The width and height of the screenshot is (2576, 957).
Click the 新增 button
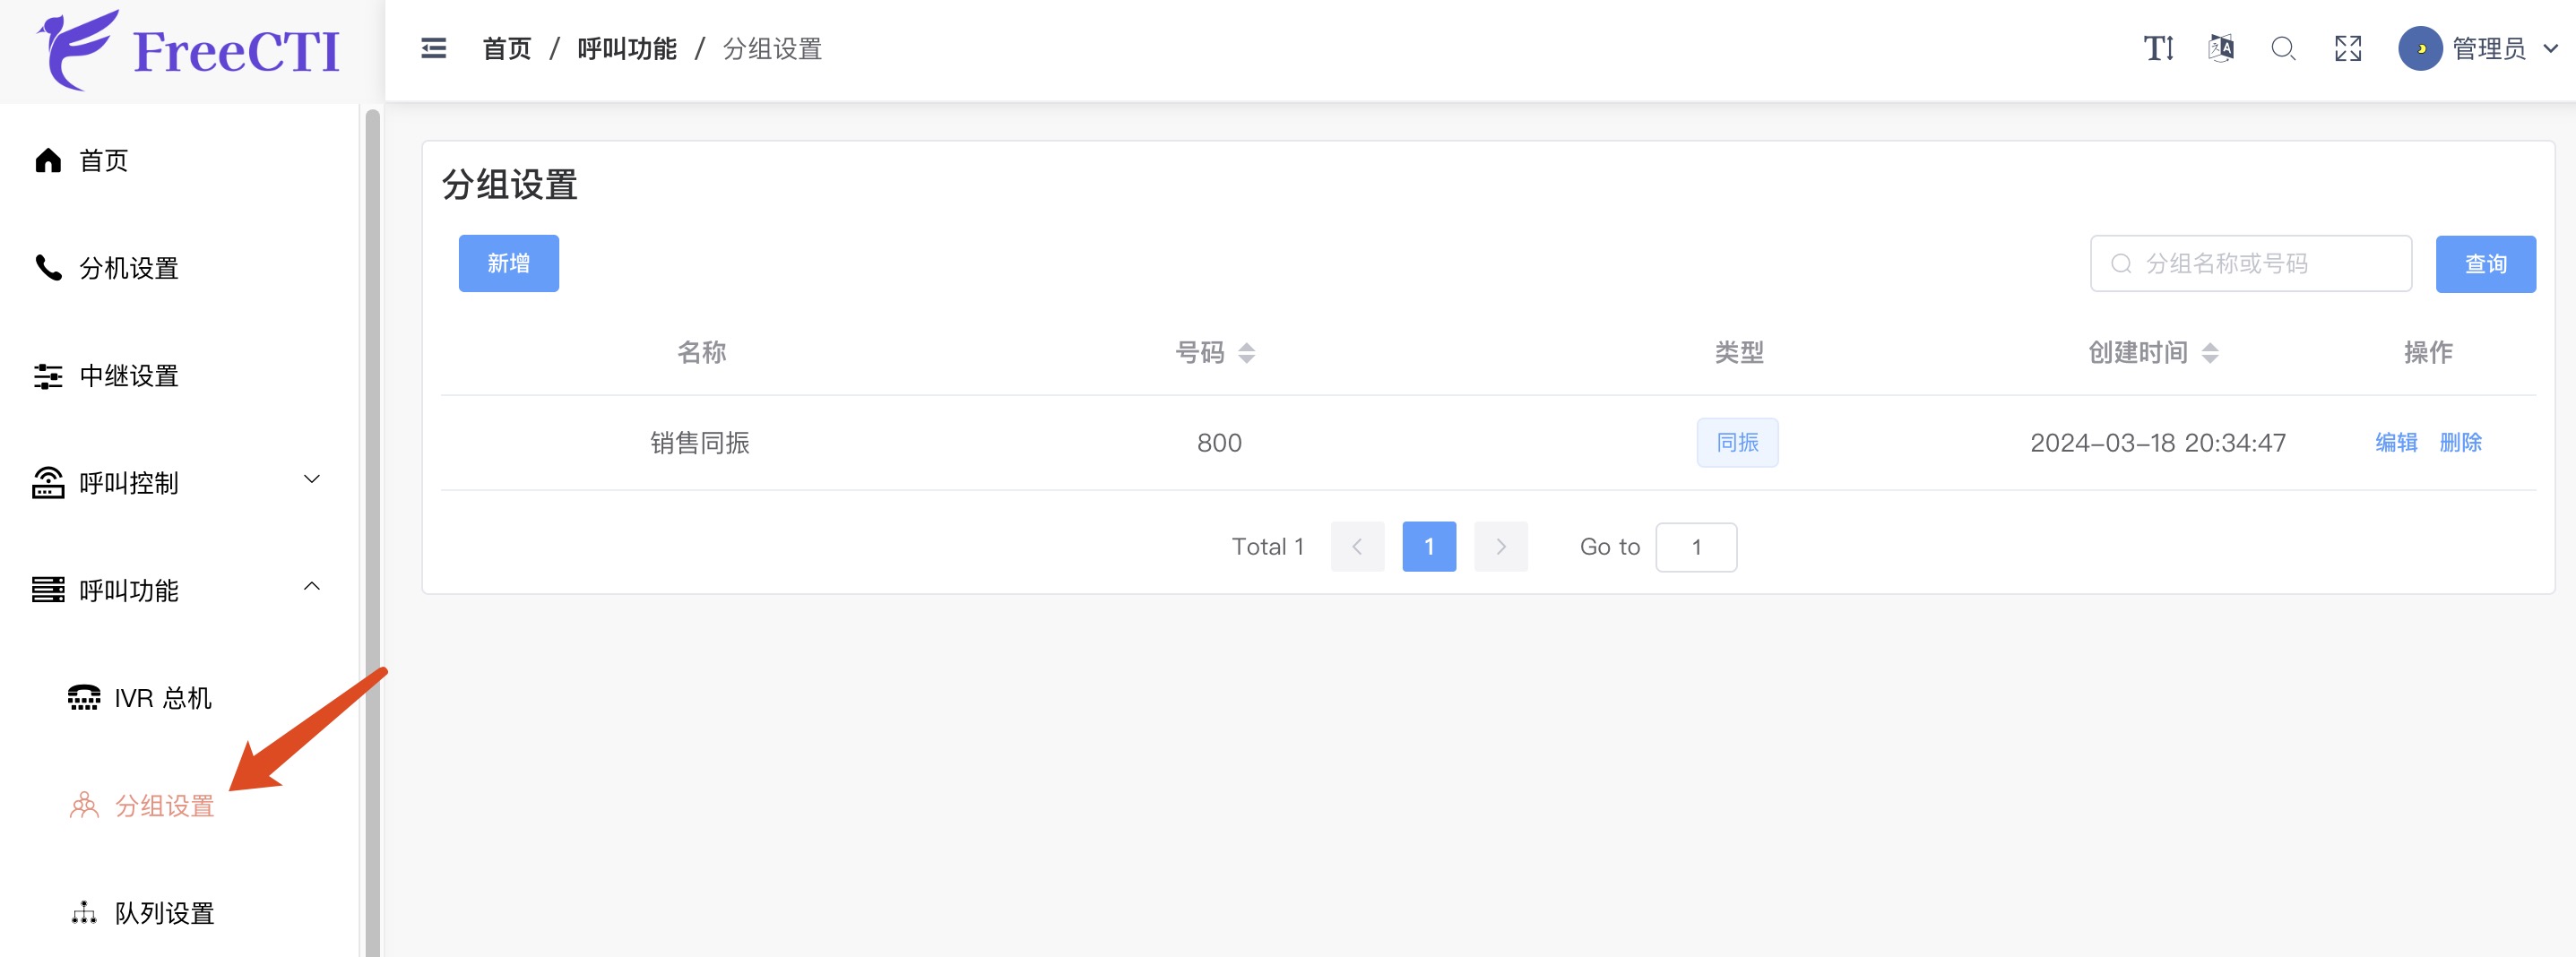tap(508, 263)
